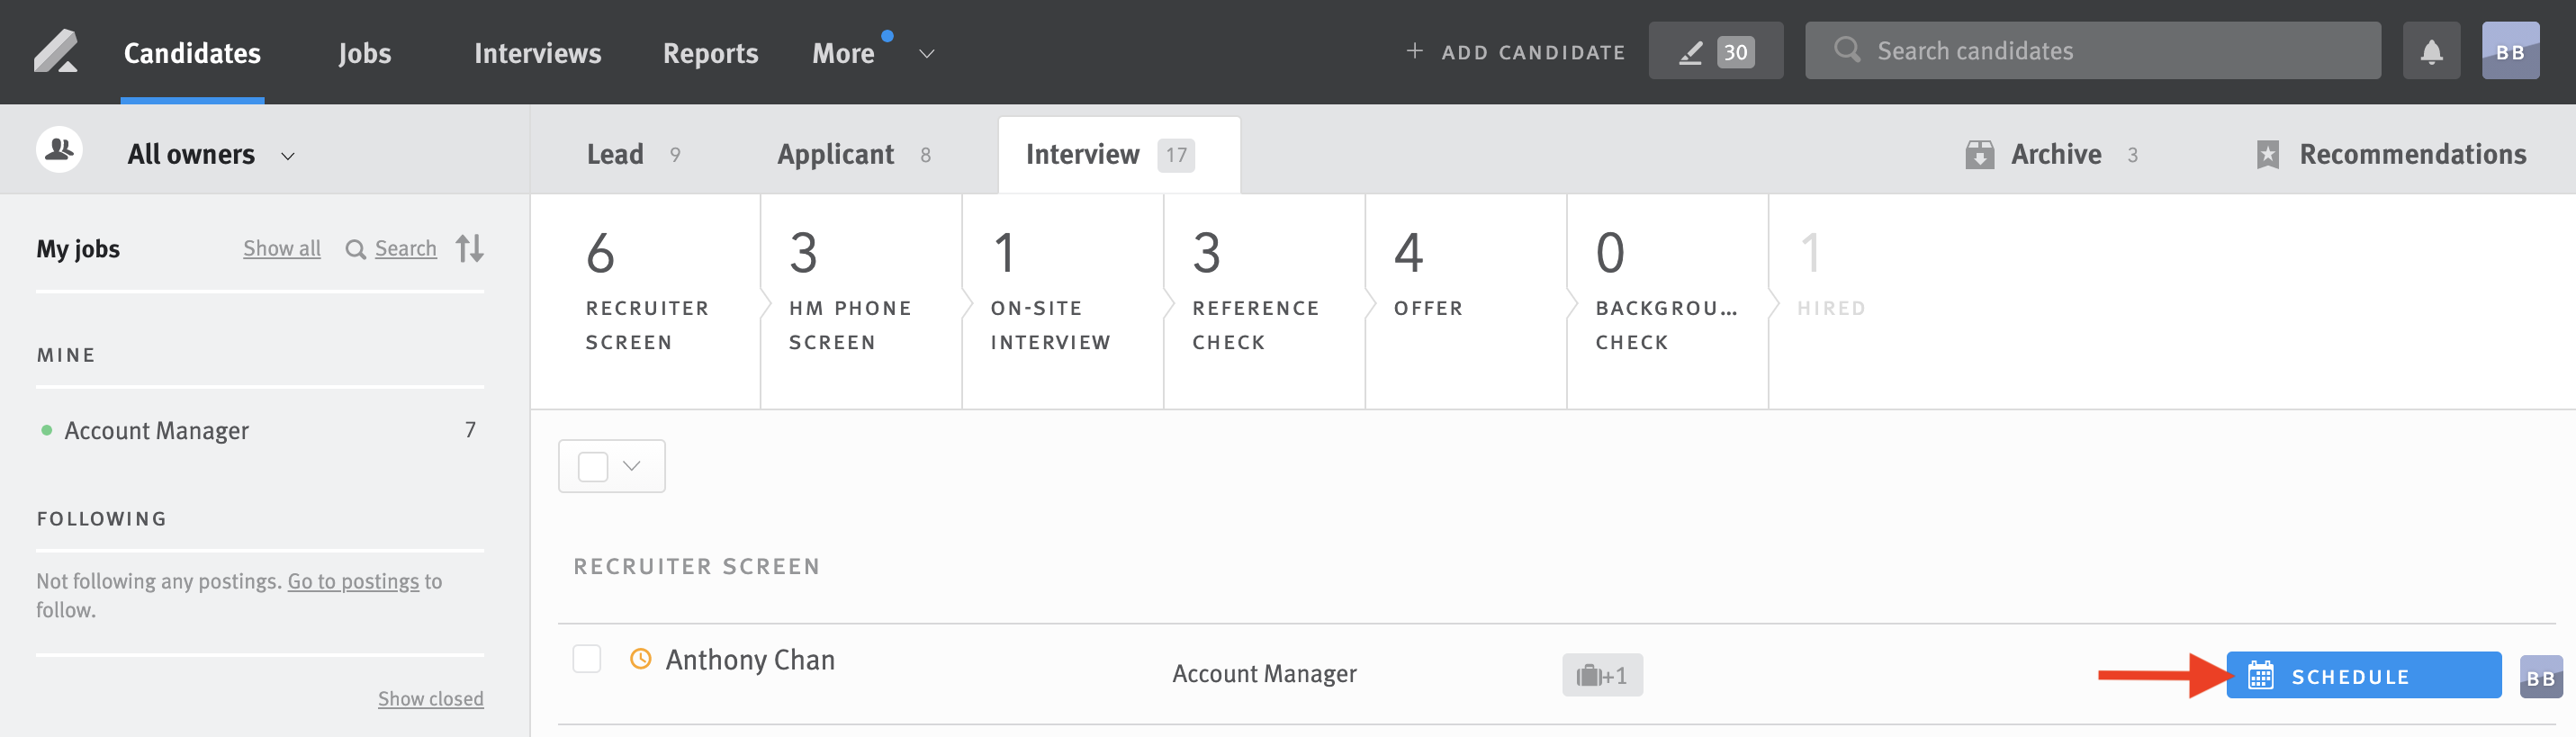Expand the More menu chevron
The width and height of the screenshot is (2576, 737).
[x=926, y=54]
